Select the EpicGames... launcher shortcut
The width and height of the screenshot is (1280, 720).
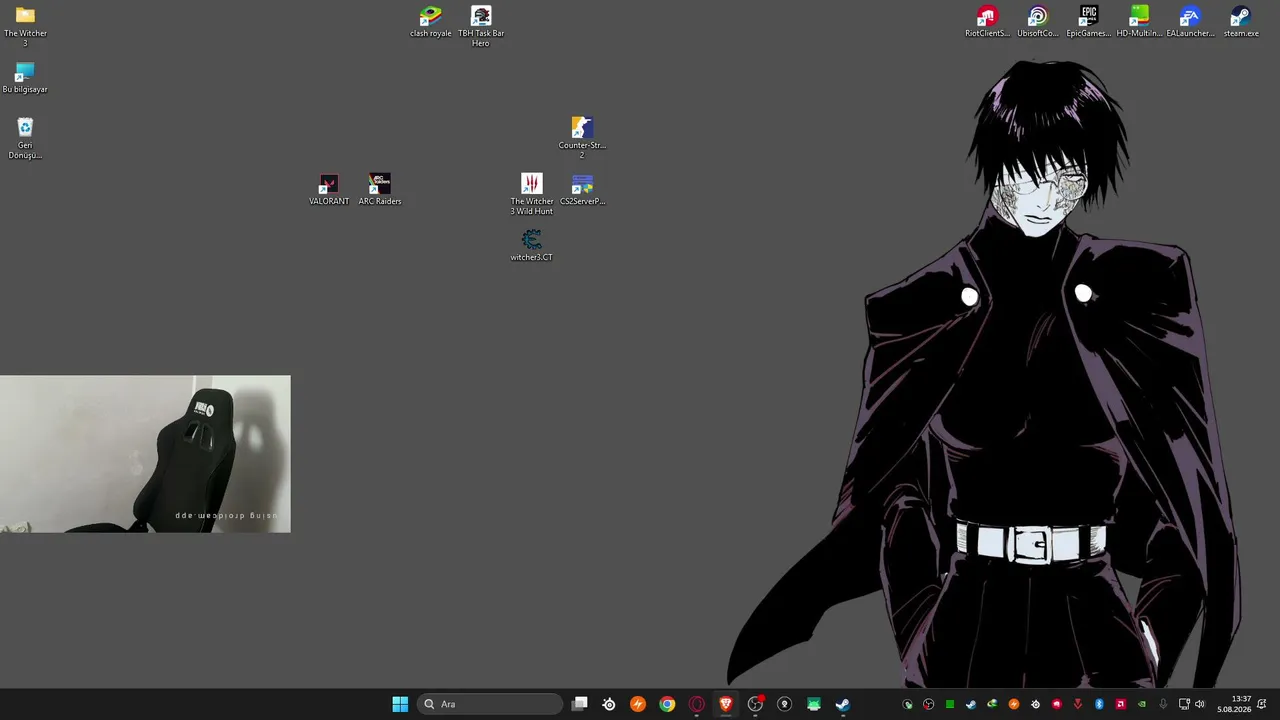click(x=1089, y=22)
